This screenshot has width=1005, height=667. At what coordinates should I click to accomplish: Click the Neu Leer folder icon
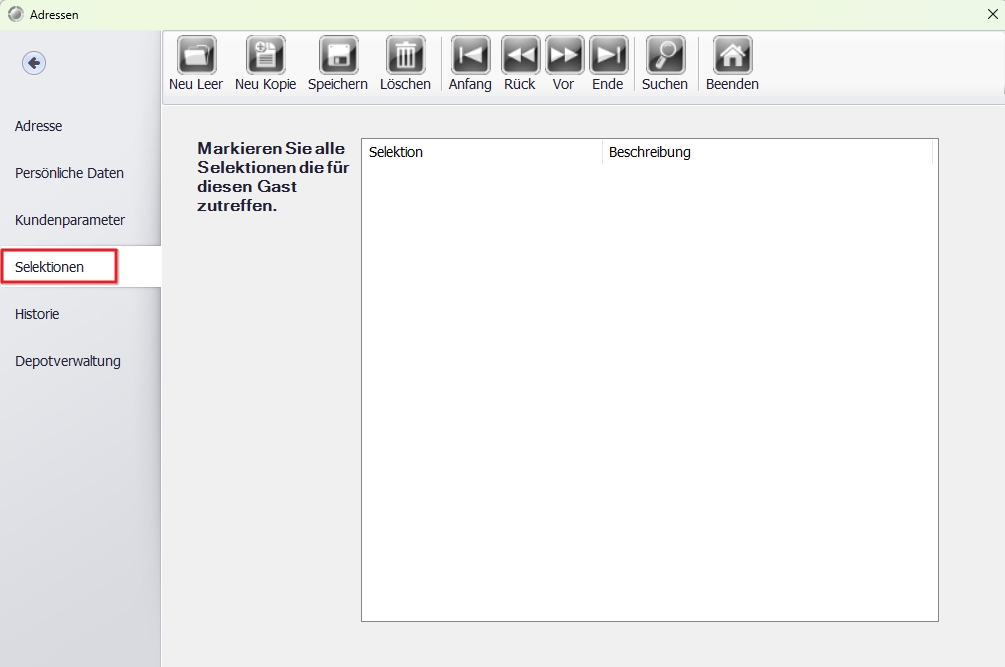coord(197,56)
